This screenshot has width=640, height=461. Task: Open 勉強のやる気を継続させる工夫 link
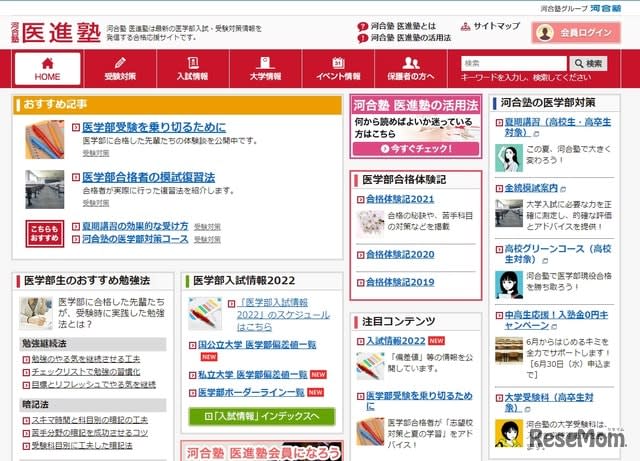pos(86,359)
